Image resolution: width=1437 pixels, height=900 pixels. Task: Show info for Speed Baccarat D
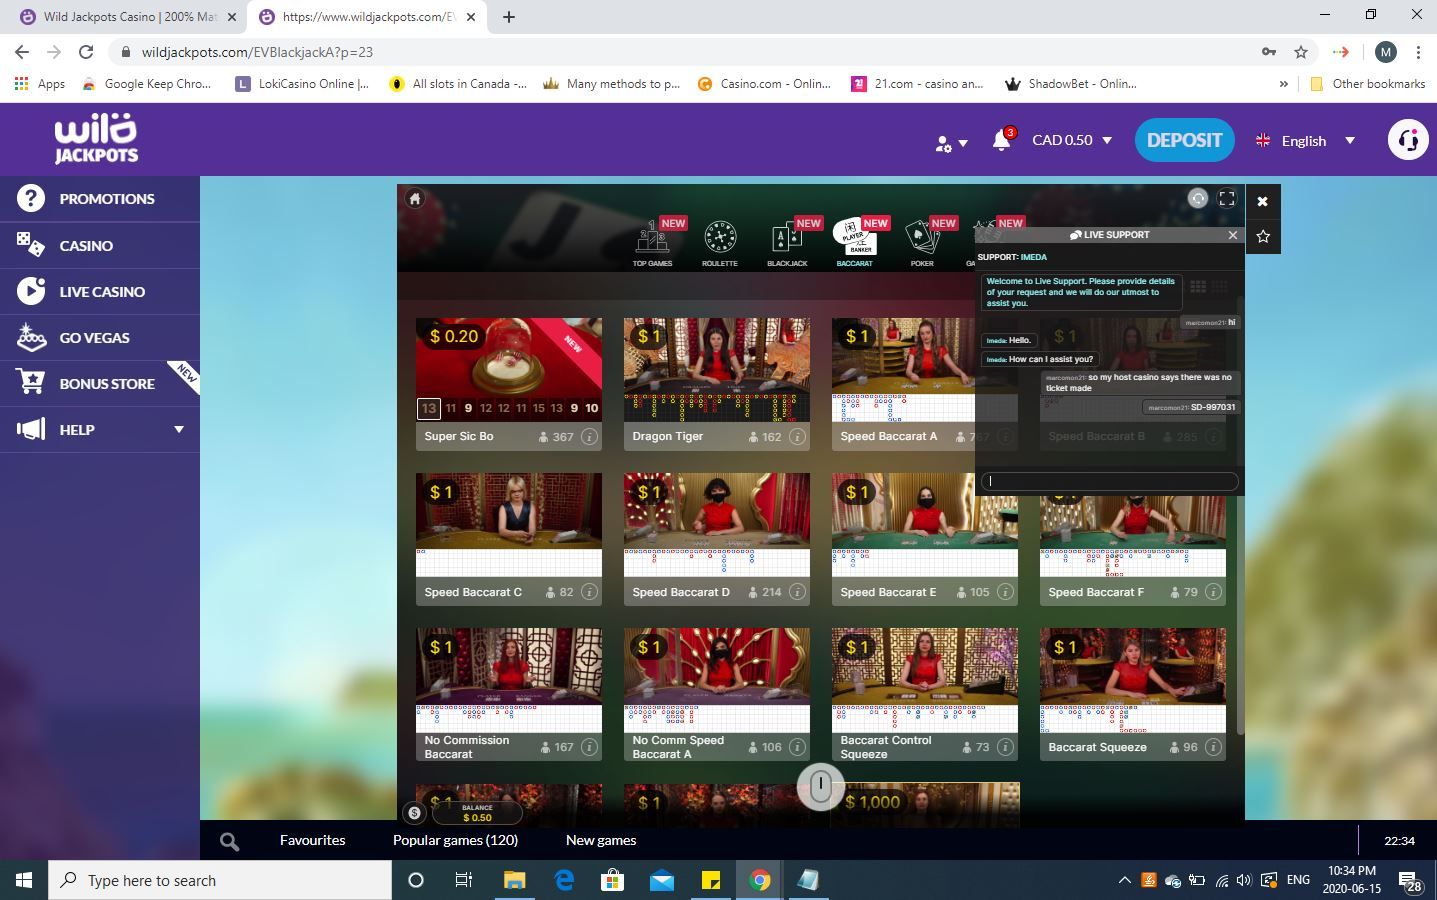tap(797, 592)
